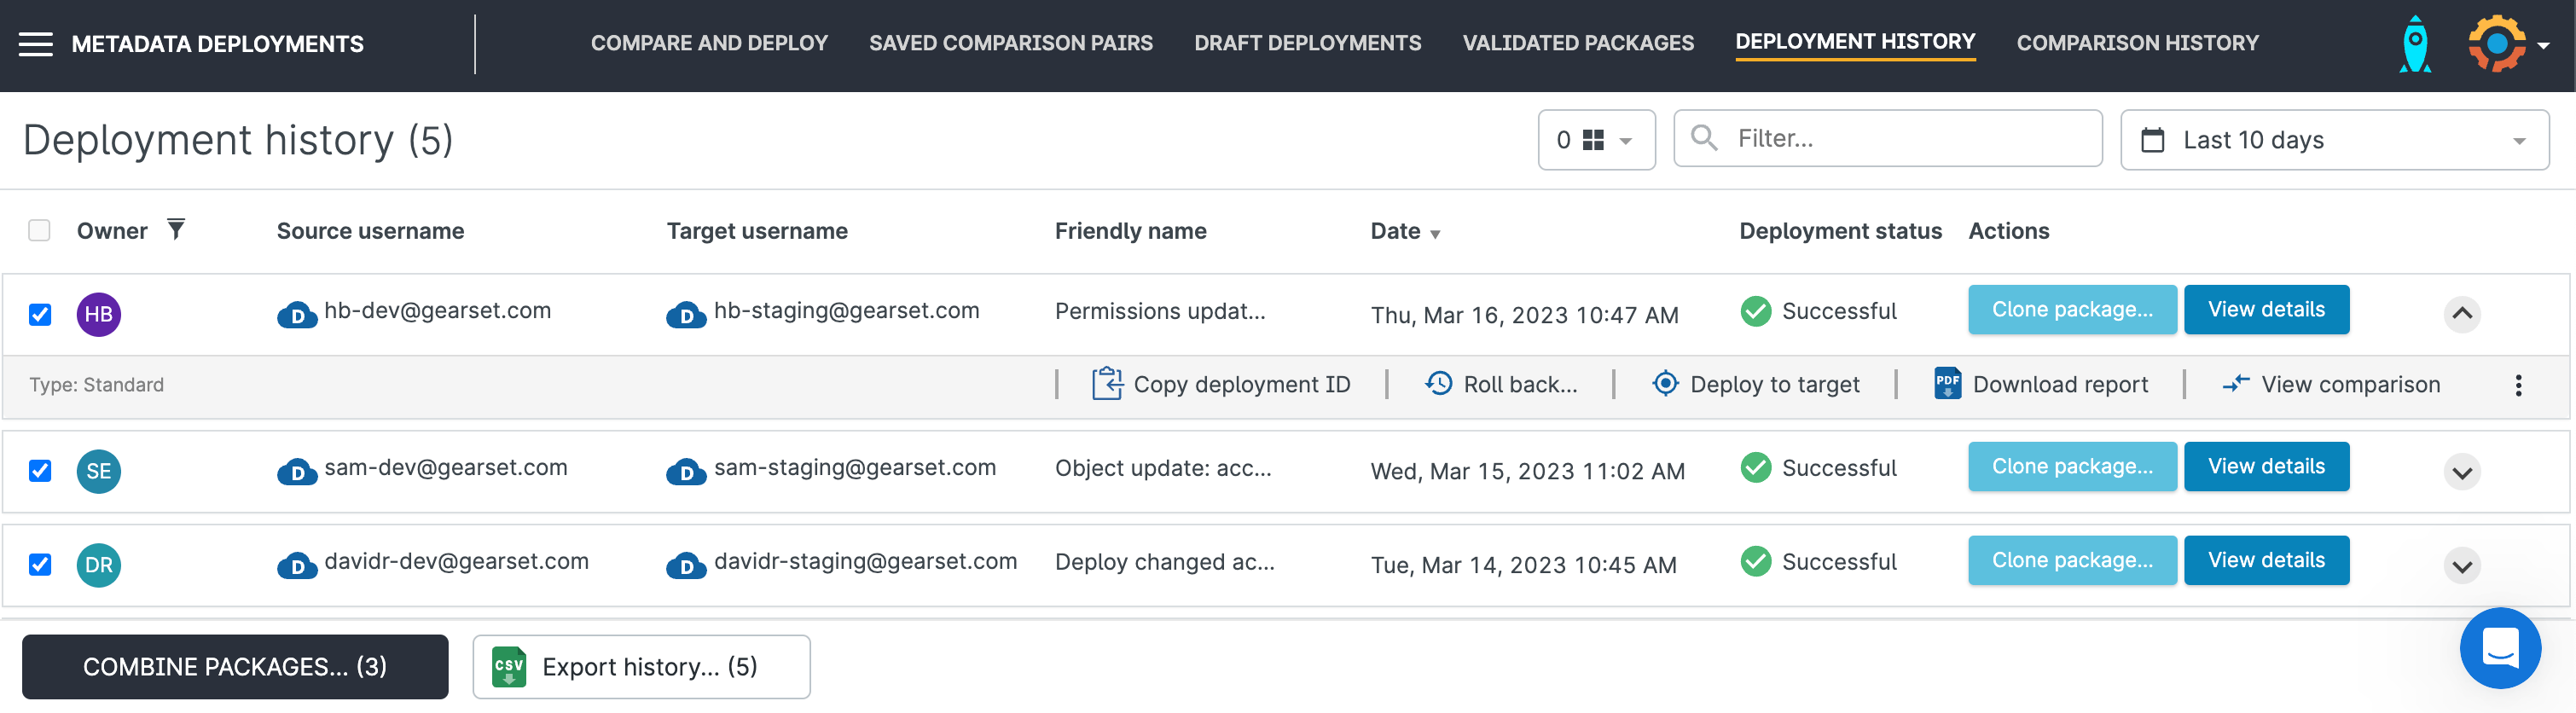Collapse the hb-dev deployment row
The height and width of the screenshot is (713, 2576).
click(x=2461, y=314)
